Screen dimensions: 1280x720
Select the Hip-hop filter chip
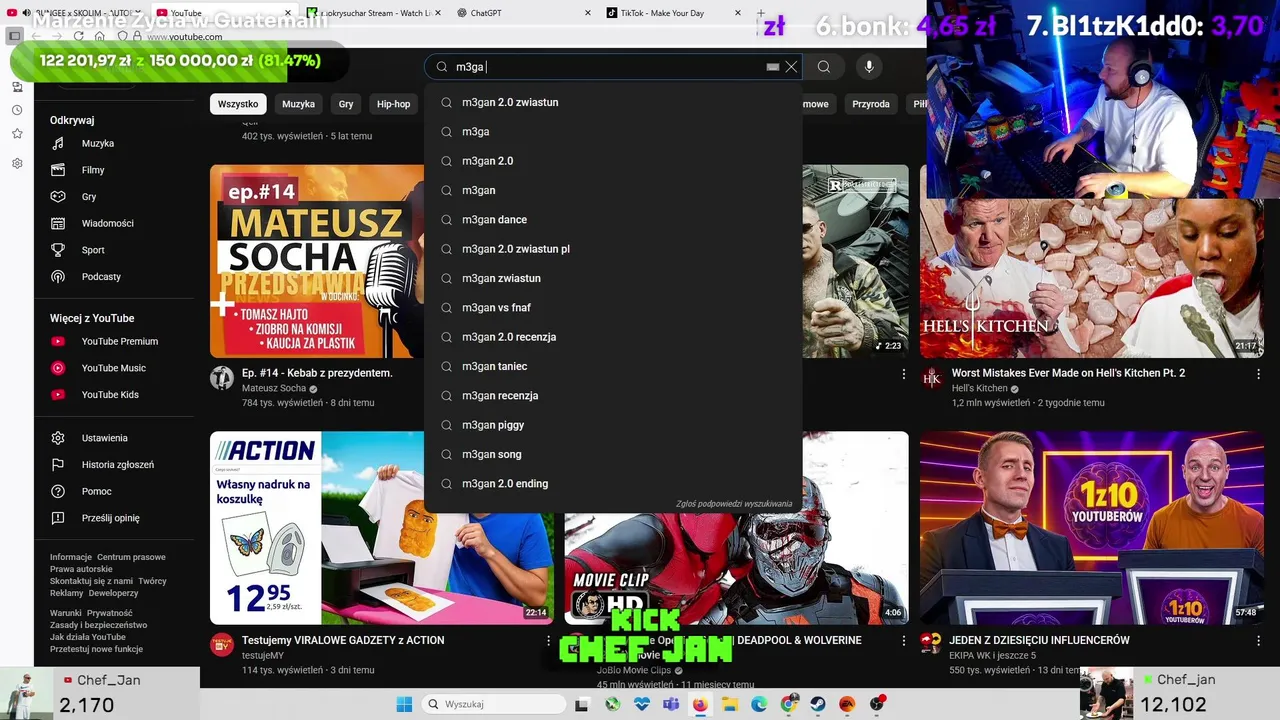[393, 104]
